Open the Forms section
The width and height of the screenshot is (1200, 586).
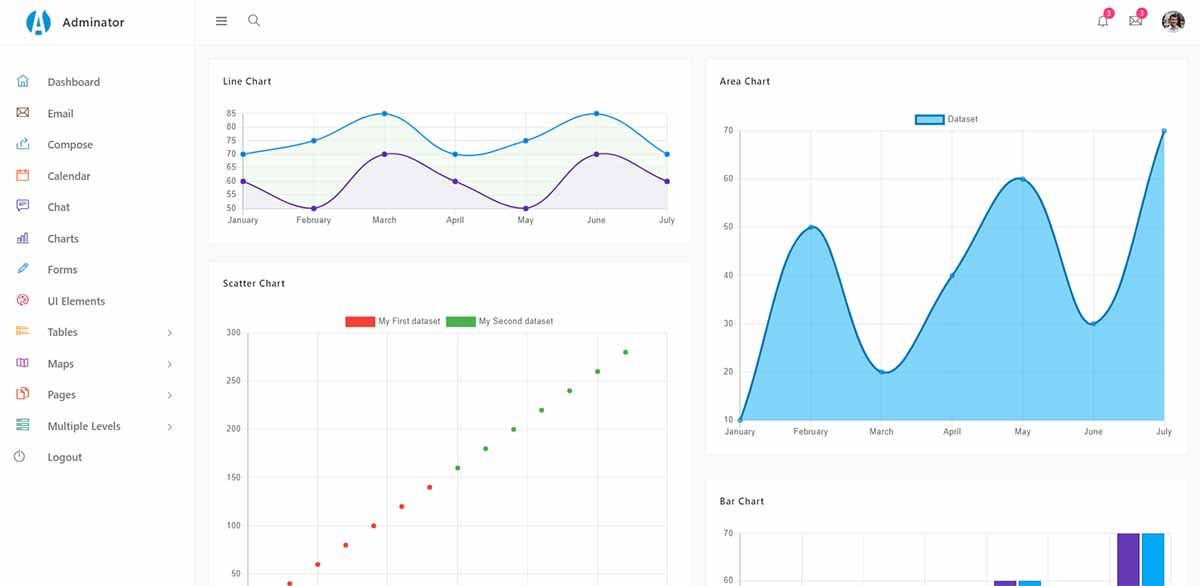62,269
